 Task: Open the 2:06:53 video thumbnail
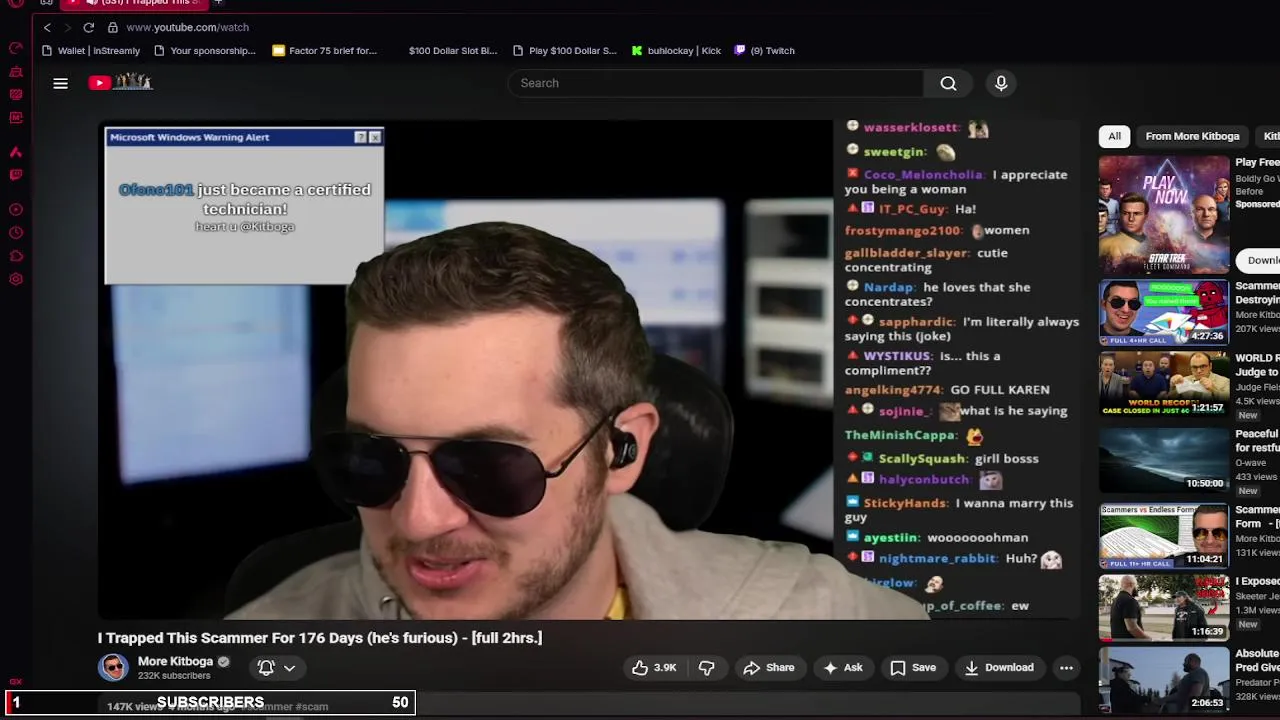tap(1164, 680)
